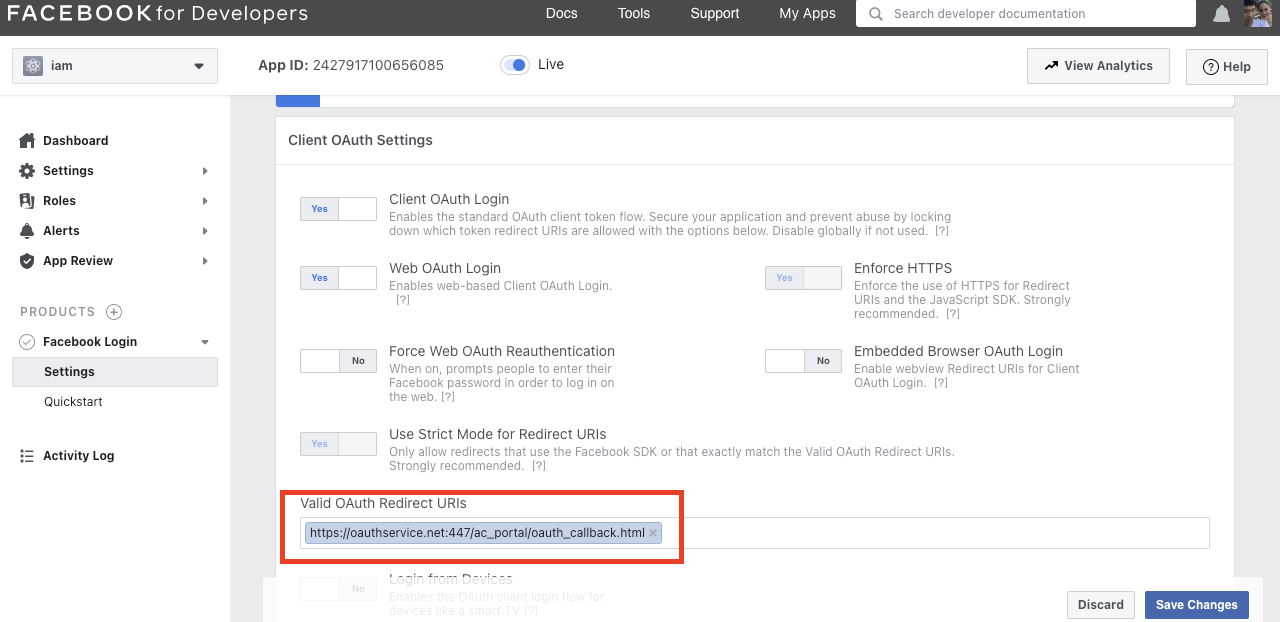Add a product with the plus icon
Screen dimensions: 1280x622
pos(114,312)
